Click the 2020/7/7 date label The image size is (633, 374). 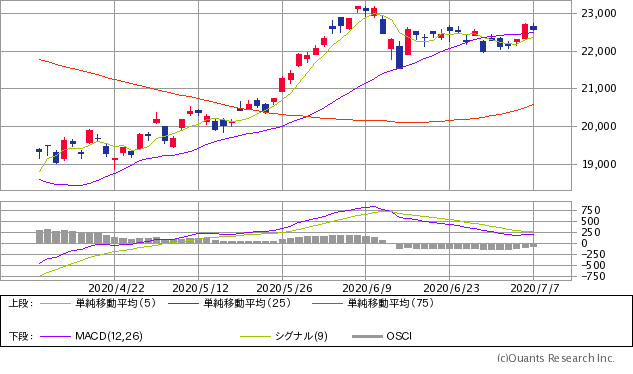pos(534,288)
